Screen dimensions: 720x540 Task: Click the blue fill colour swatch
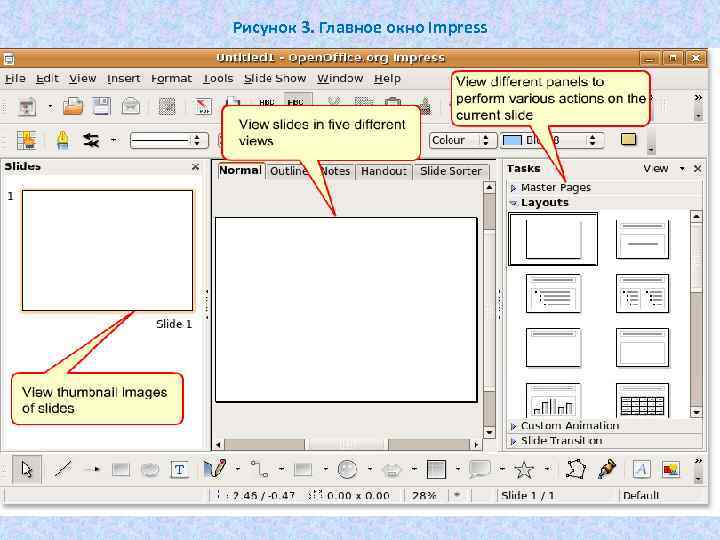tap(512, 141)
